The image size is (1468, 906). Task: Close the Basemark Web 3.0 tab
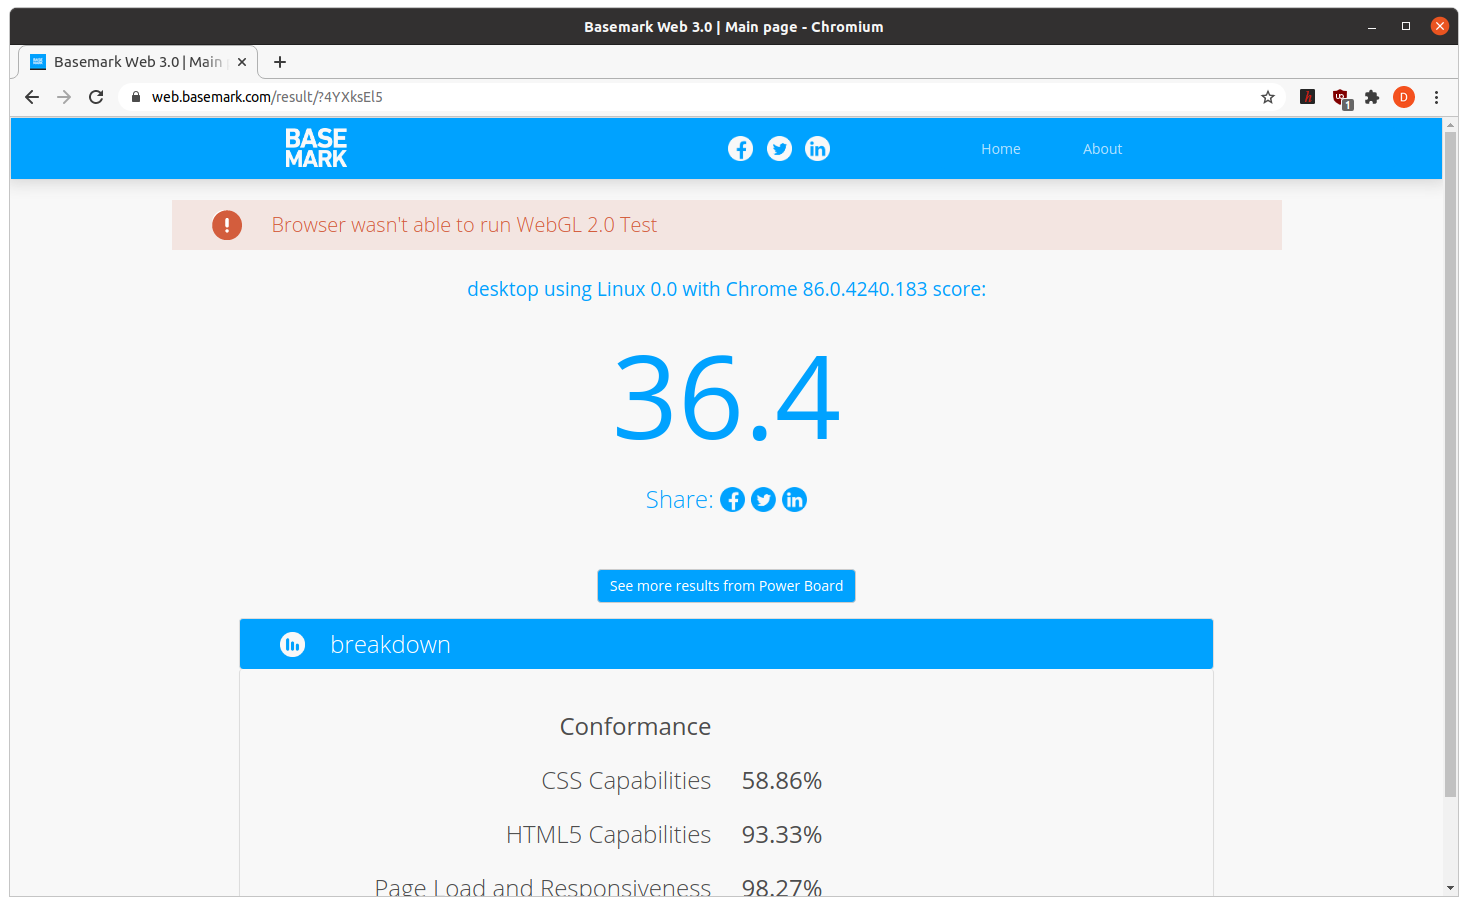[242, 62]
